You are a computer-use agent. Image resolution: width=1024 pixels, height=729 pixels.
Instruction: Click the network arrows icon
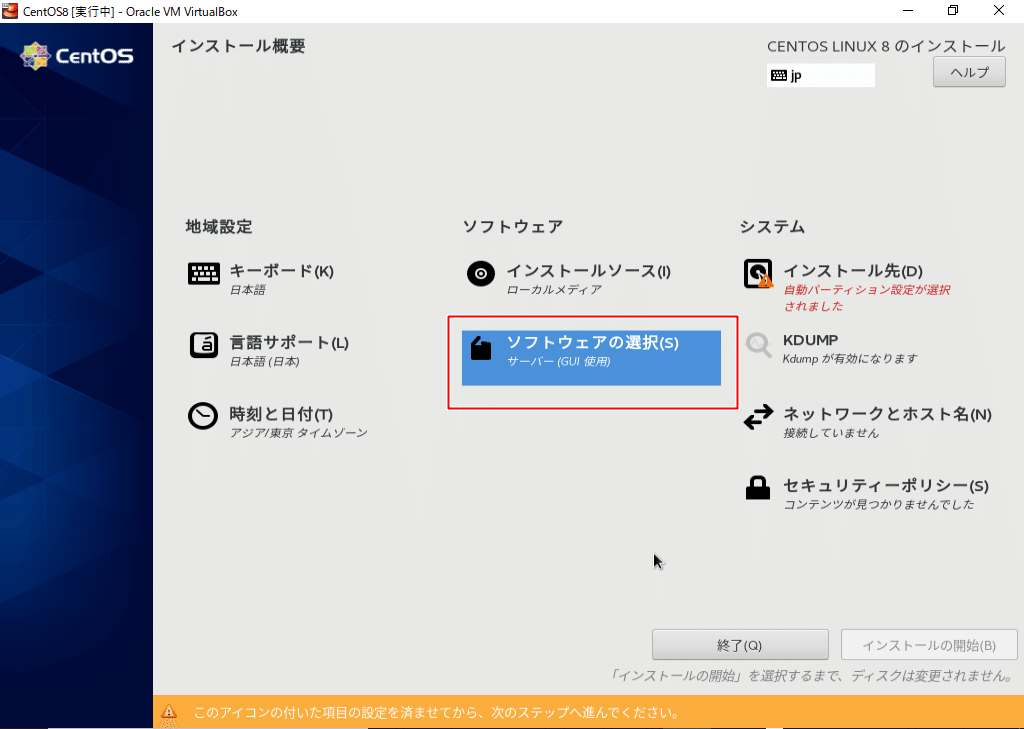coord(758,417)
